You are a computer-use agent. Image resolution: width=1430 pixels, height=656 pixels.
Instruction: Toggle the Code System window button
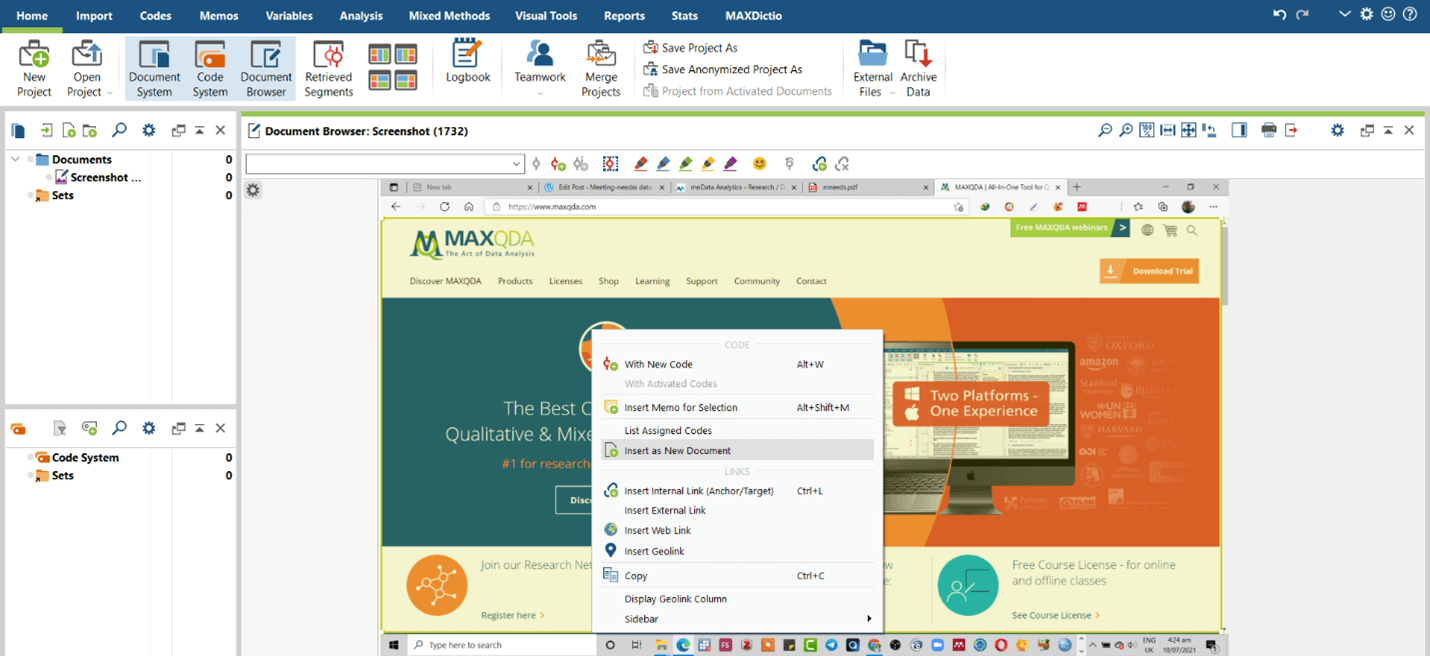(x=210, y=68)
